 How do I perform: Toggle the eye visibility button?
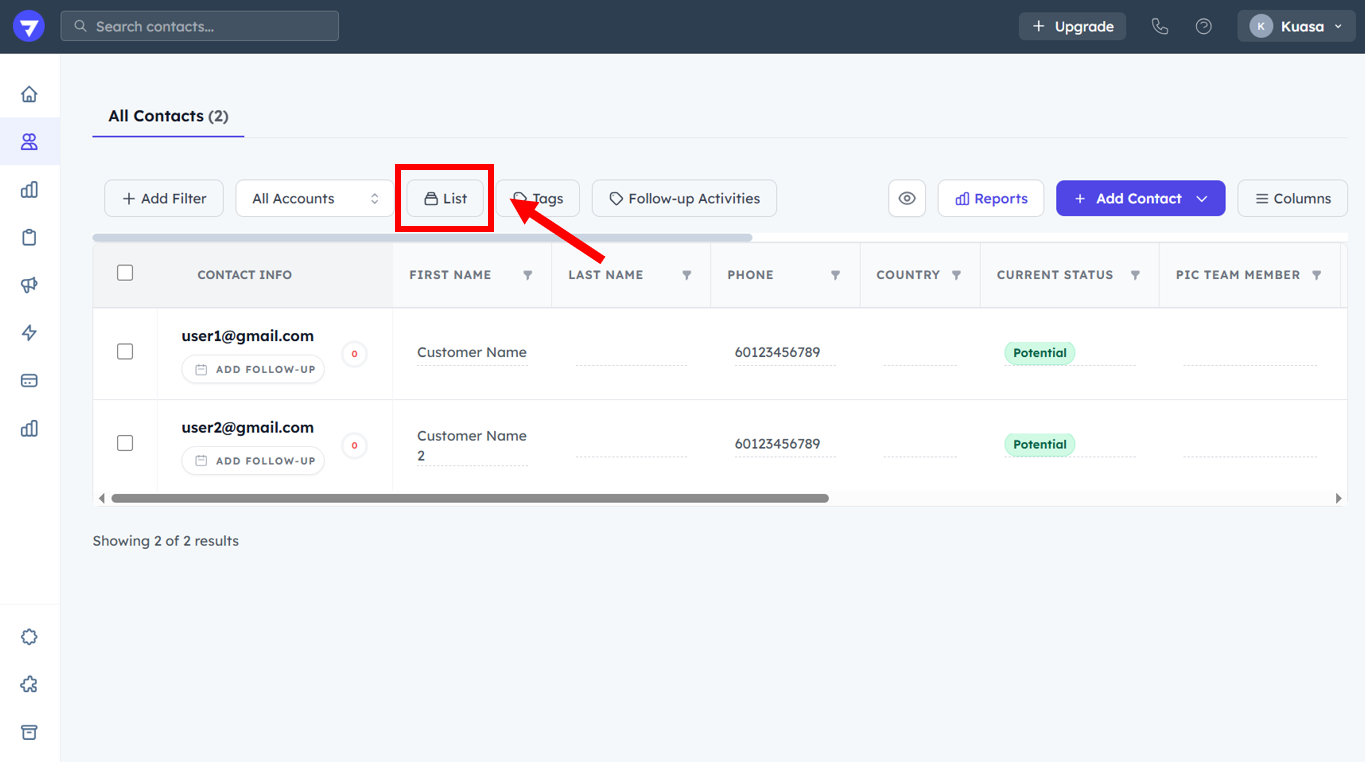pos(907,199)
